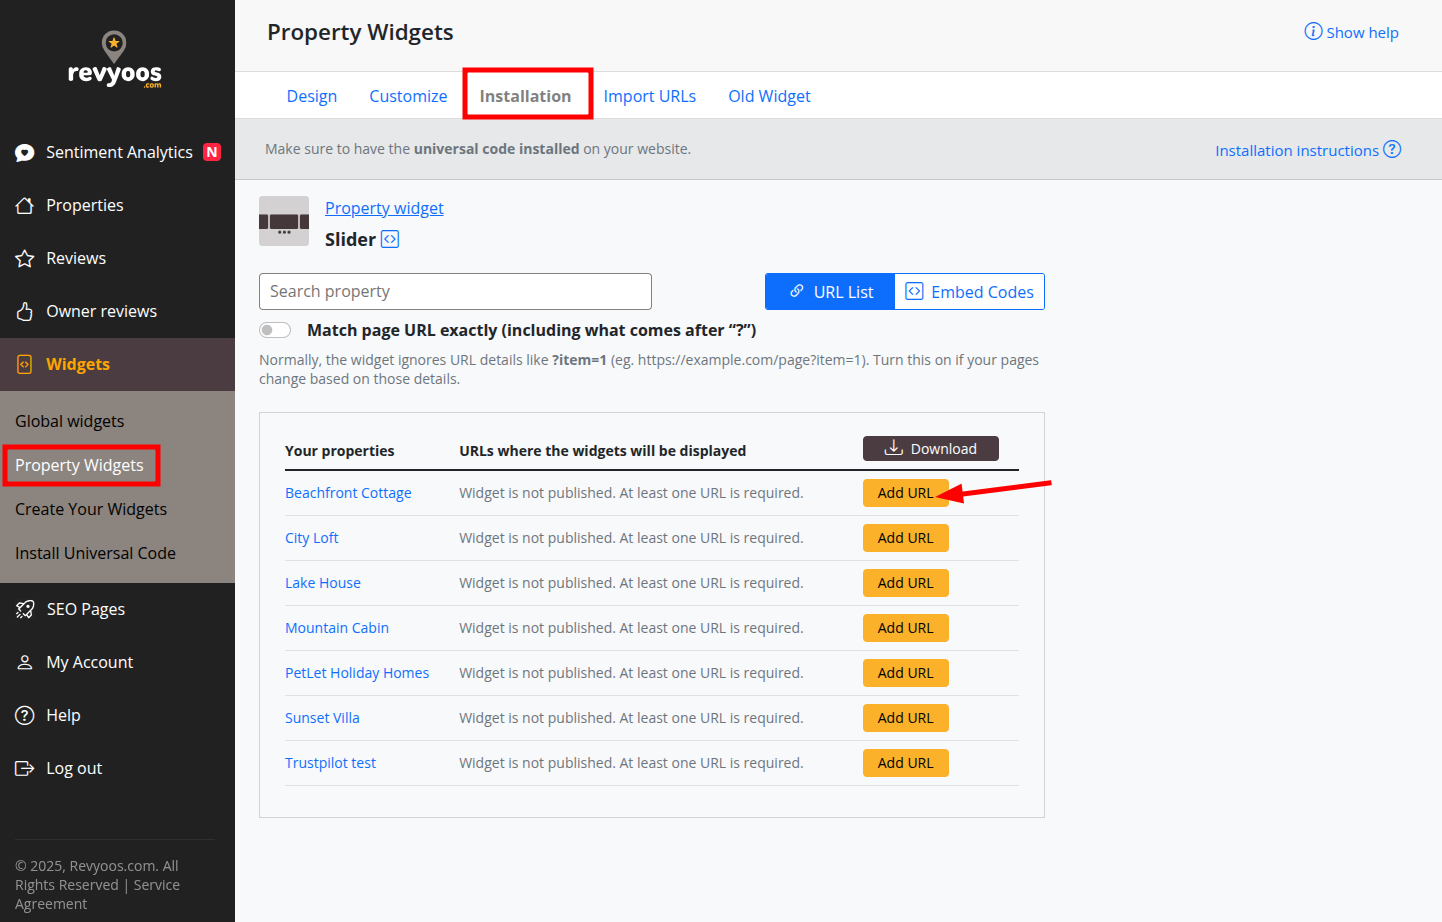
Task: Click 'URLs where the widgets will be displayed' header
Action: (x=603, y=451)
